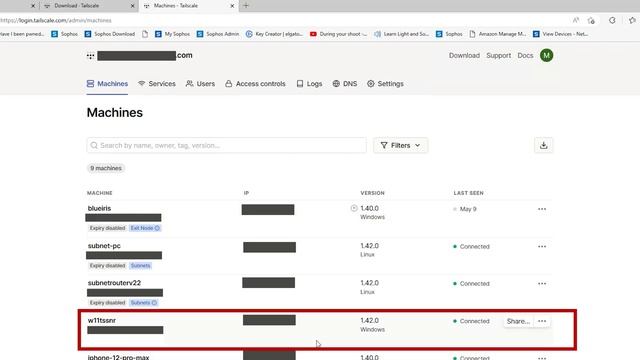Open the blueiris machine
Viewport: 640px width, 360px height.
click(x=99, y=208)
